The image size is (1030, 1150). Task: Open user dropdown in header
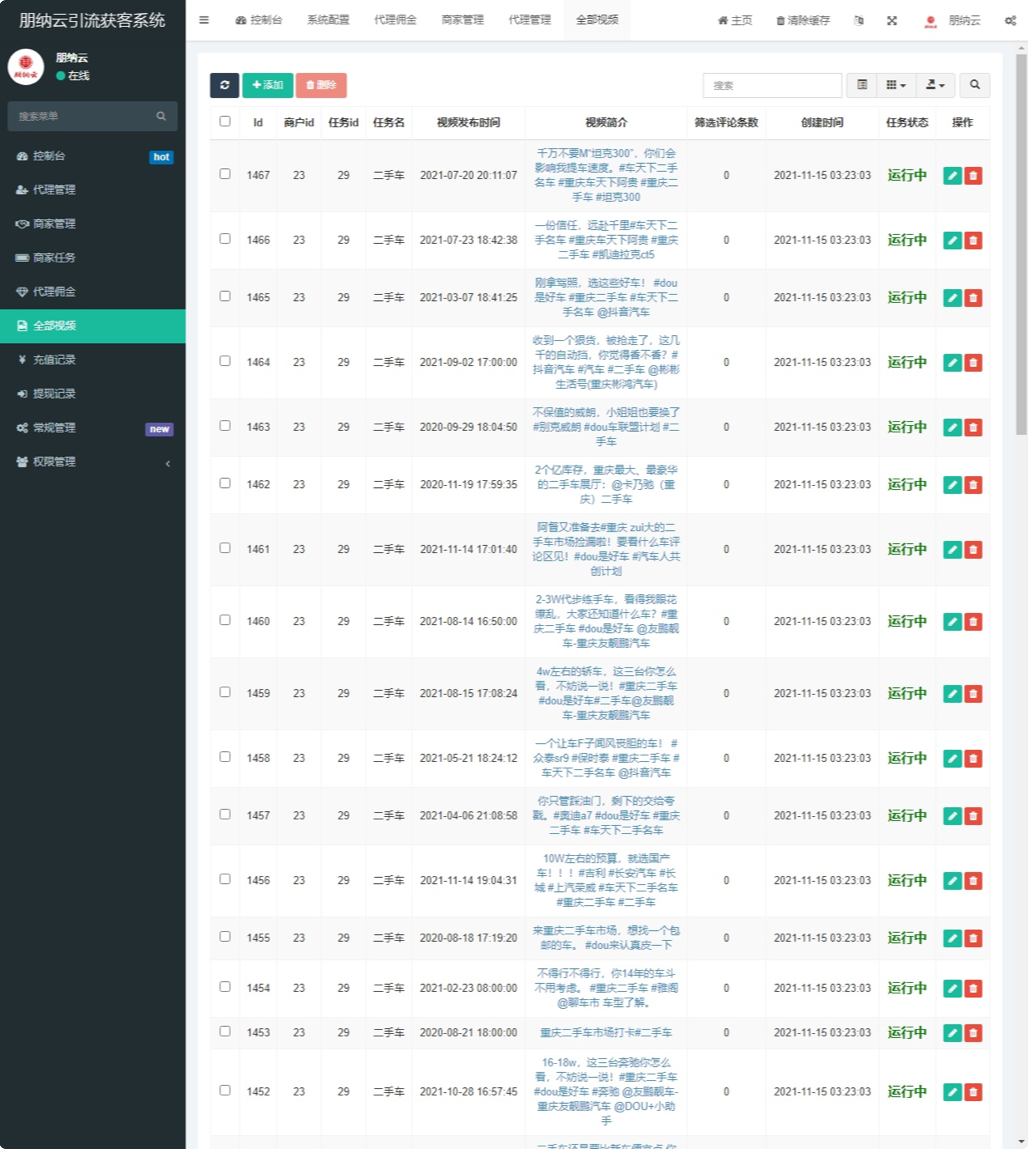click(953, 21)
